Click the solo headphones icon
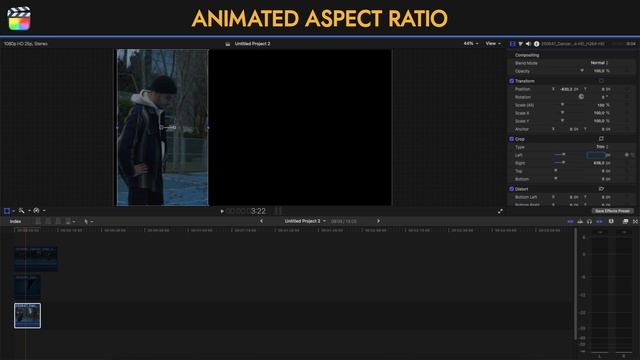Screen dimensions: 640x360 [589, 221]
